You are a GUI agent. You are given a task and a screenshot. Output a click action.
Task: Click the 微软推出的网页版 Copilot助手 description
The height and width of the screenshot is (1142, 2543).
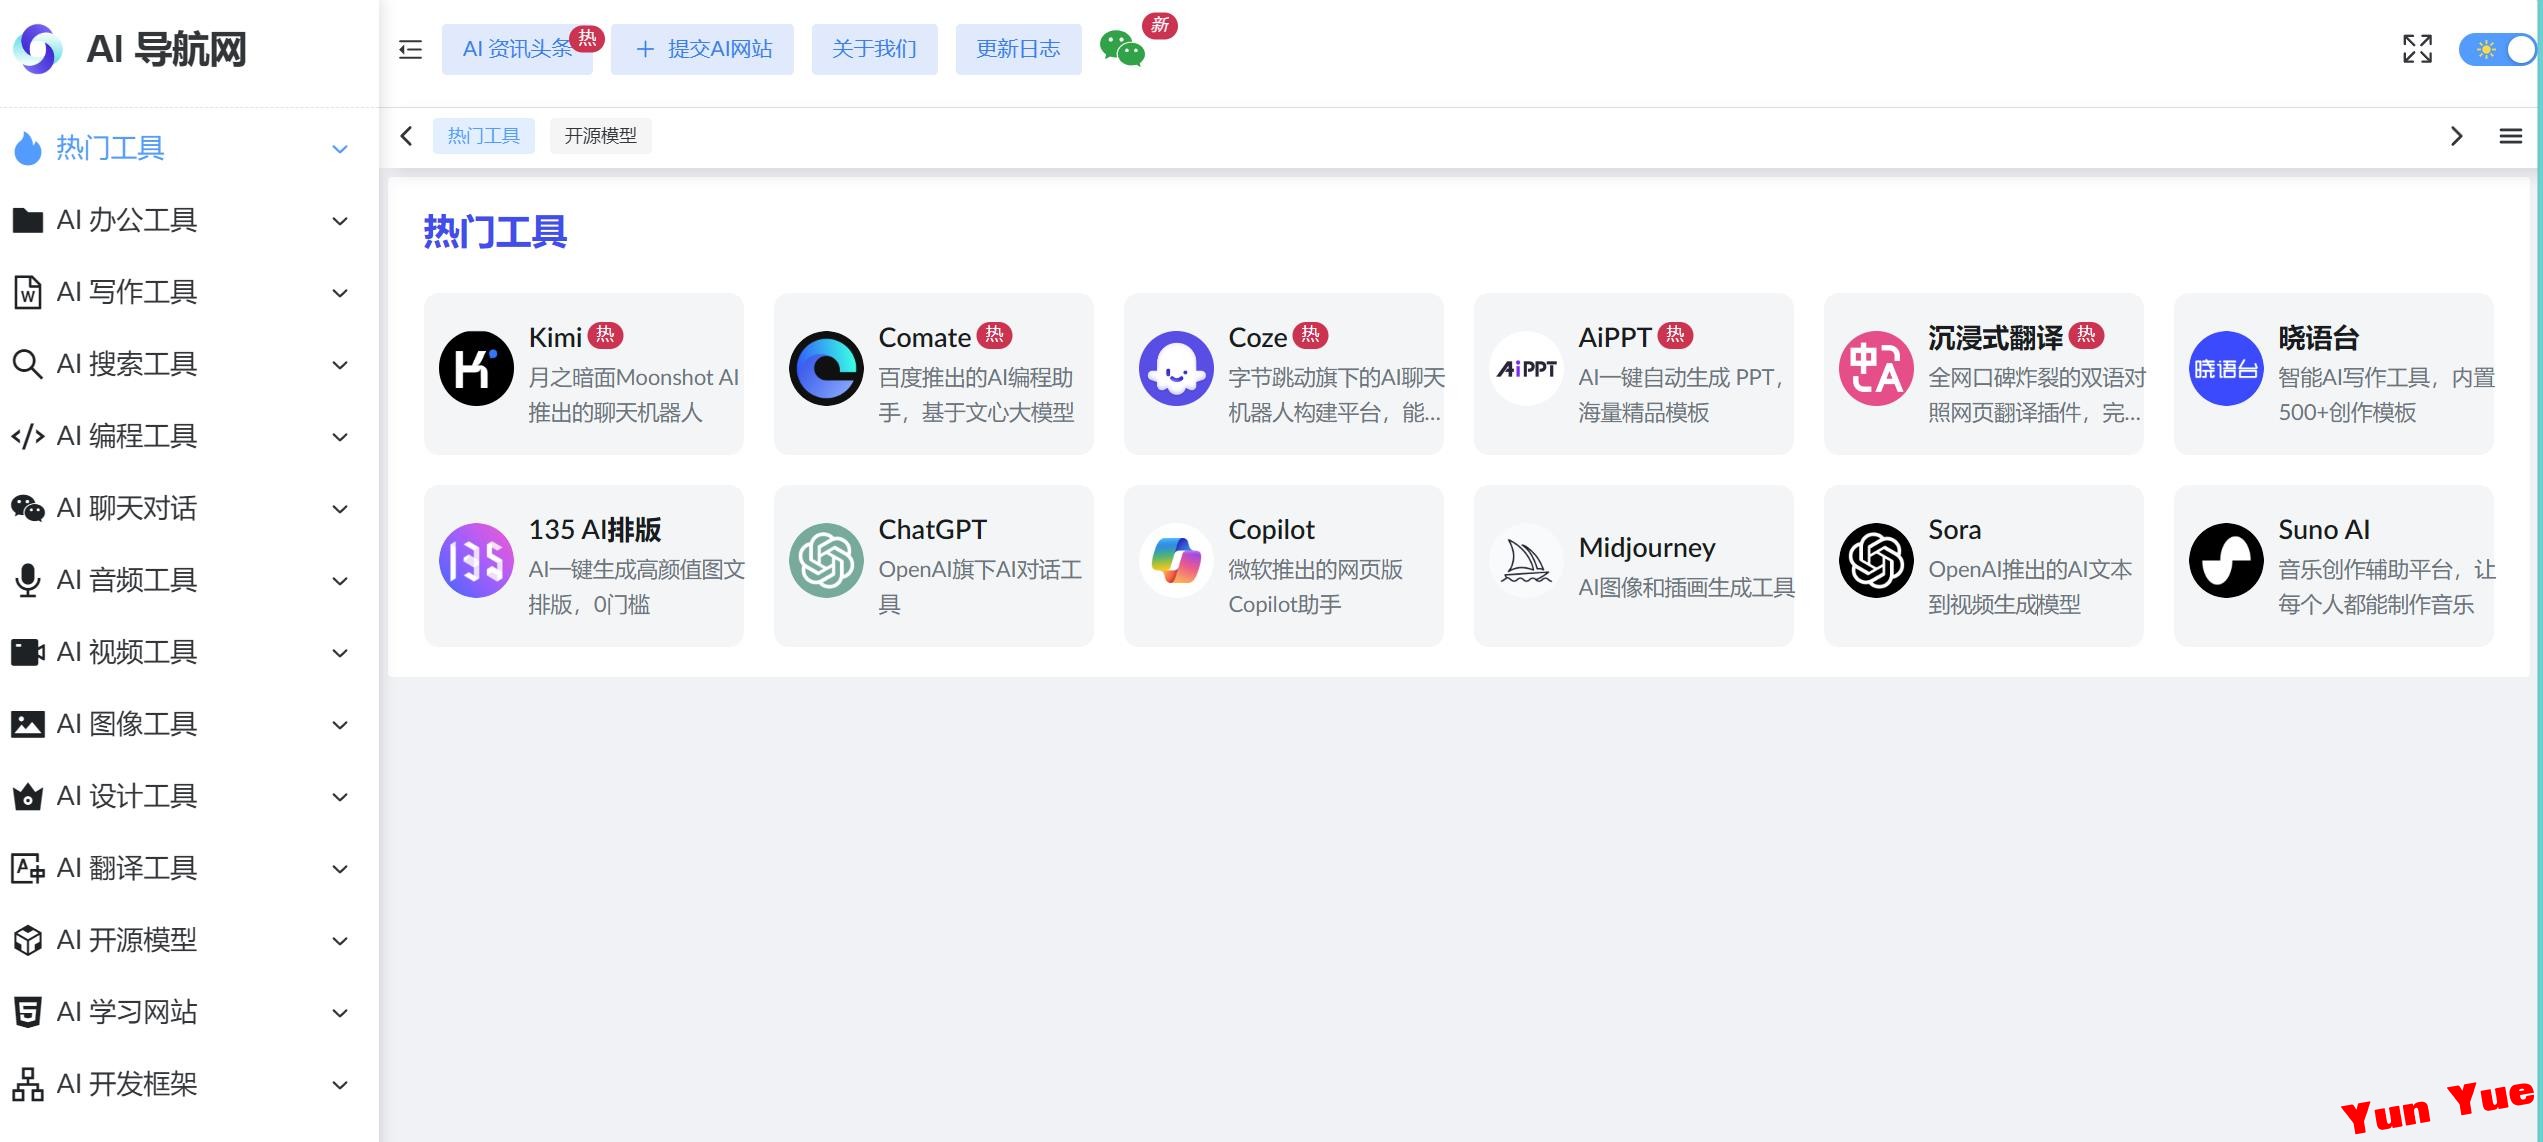(1316, 587)
